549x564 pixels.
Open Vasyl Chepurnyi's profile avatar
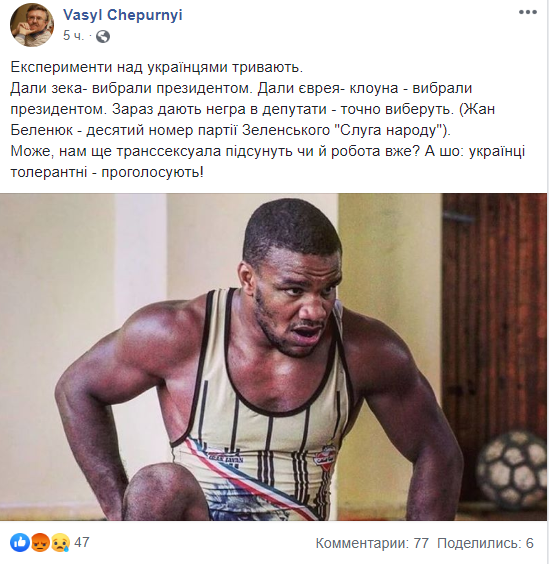[x=32, y=25]
